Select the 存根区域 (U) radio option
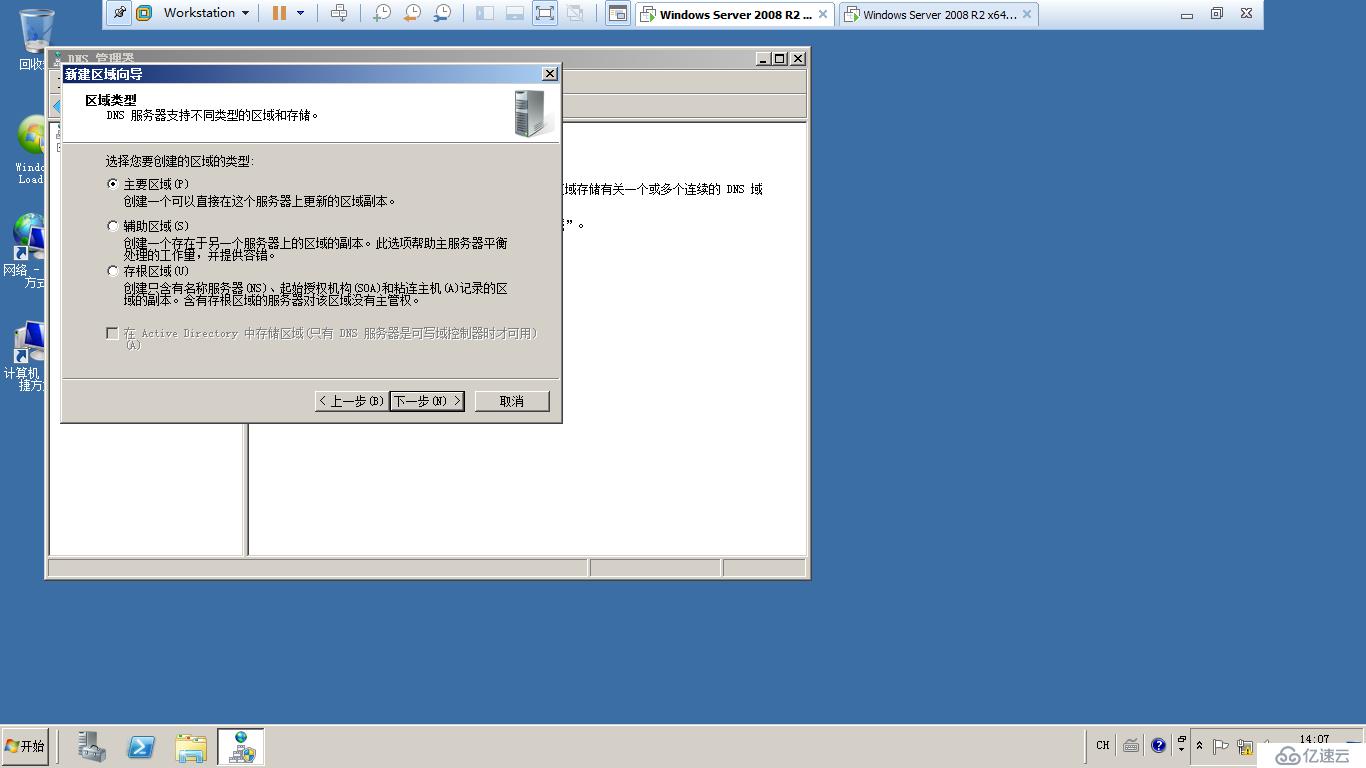The width and height of the screenshot is (1366, 768). coord(113,271)
